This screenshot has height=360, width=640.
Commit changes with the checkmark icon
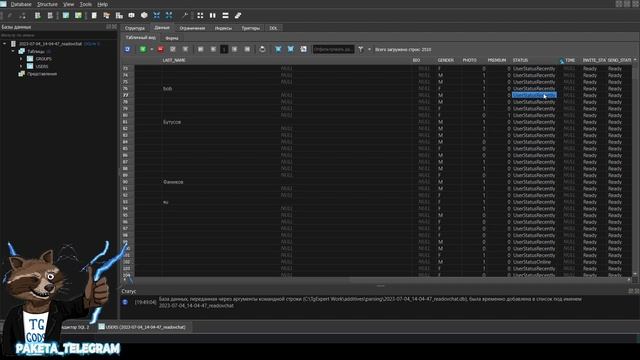coord(173,49)
